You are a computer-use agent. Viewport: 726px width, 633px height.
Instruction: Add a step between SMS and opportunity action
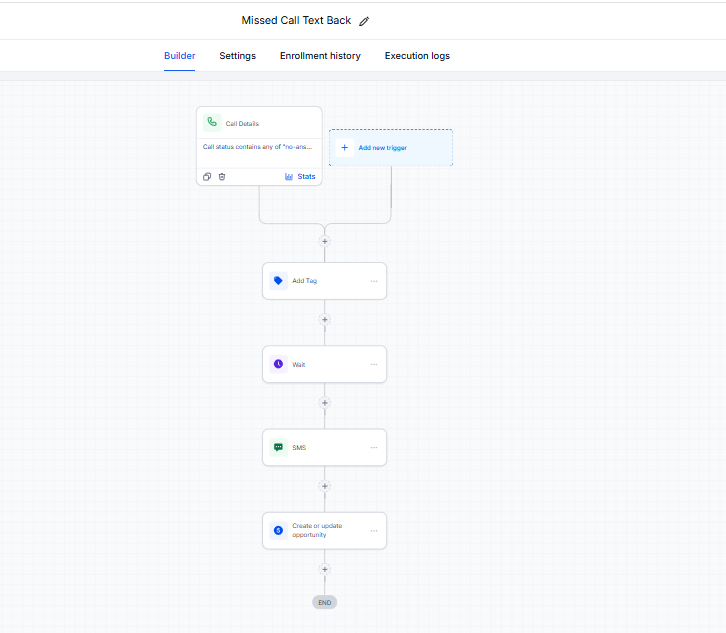[325, 486]
